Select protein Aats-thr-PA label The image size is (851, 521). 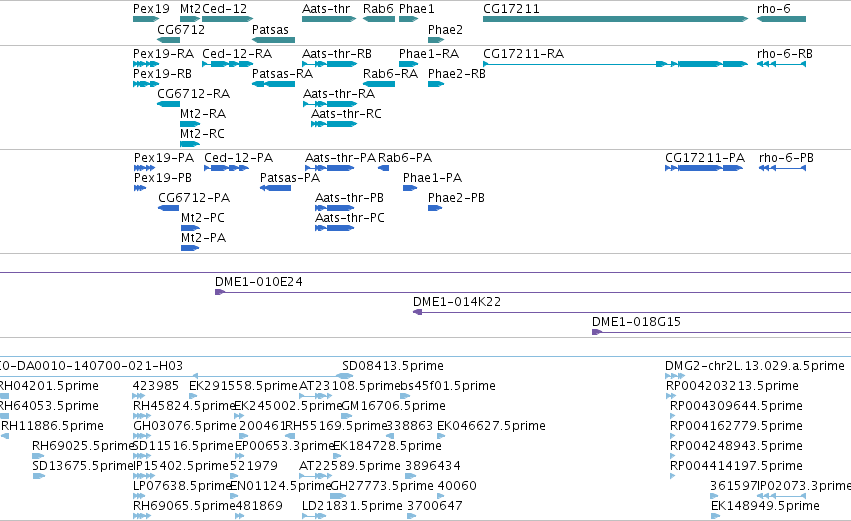340,158
